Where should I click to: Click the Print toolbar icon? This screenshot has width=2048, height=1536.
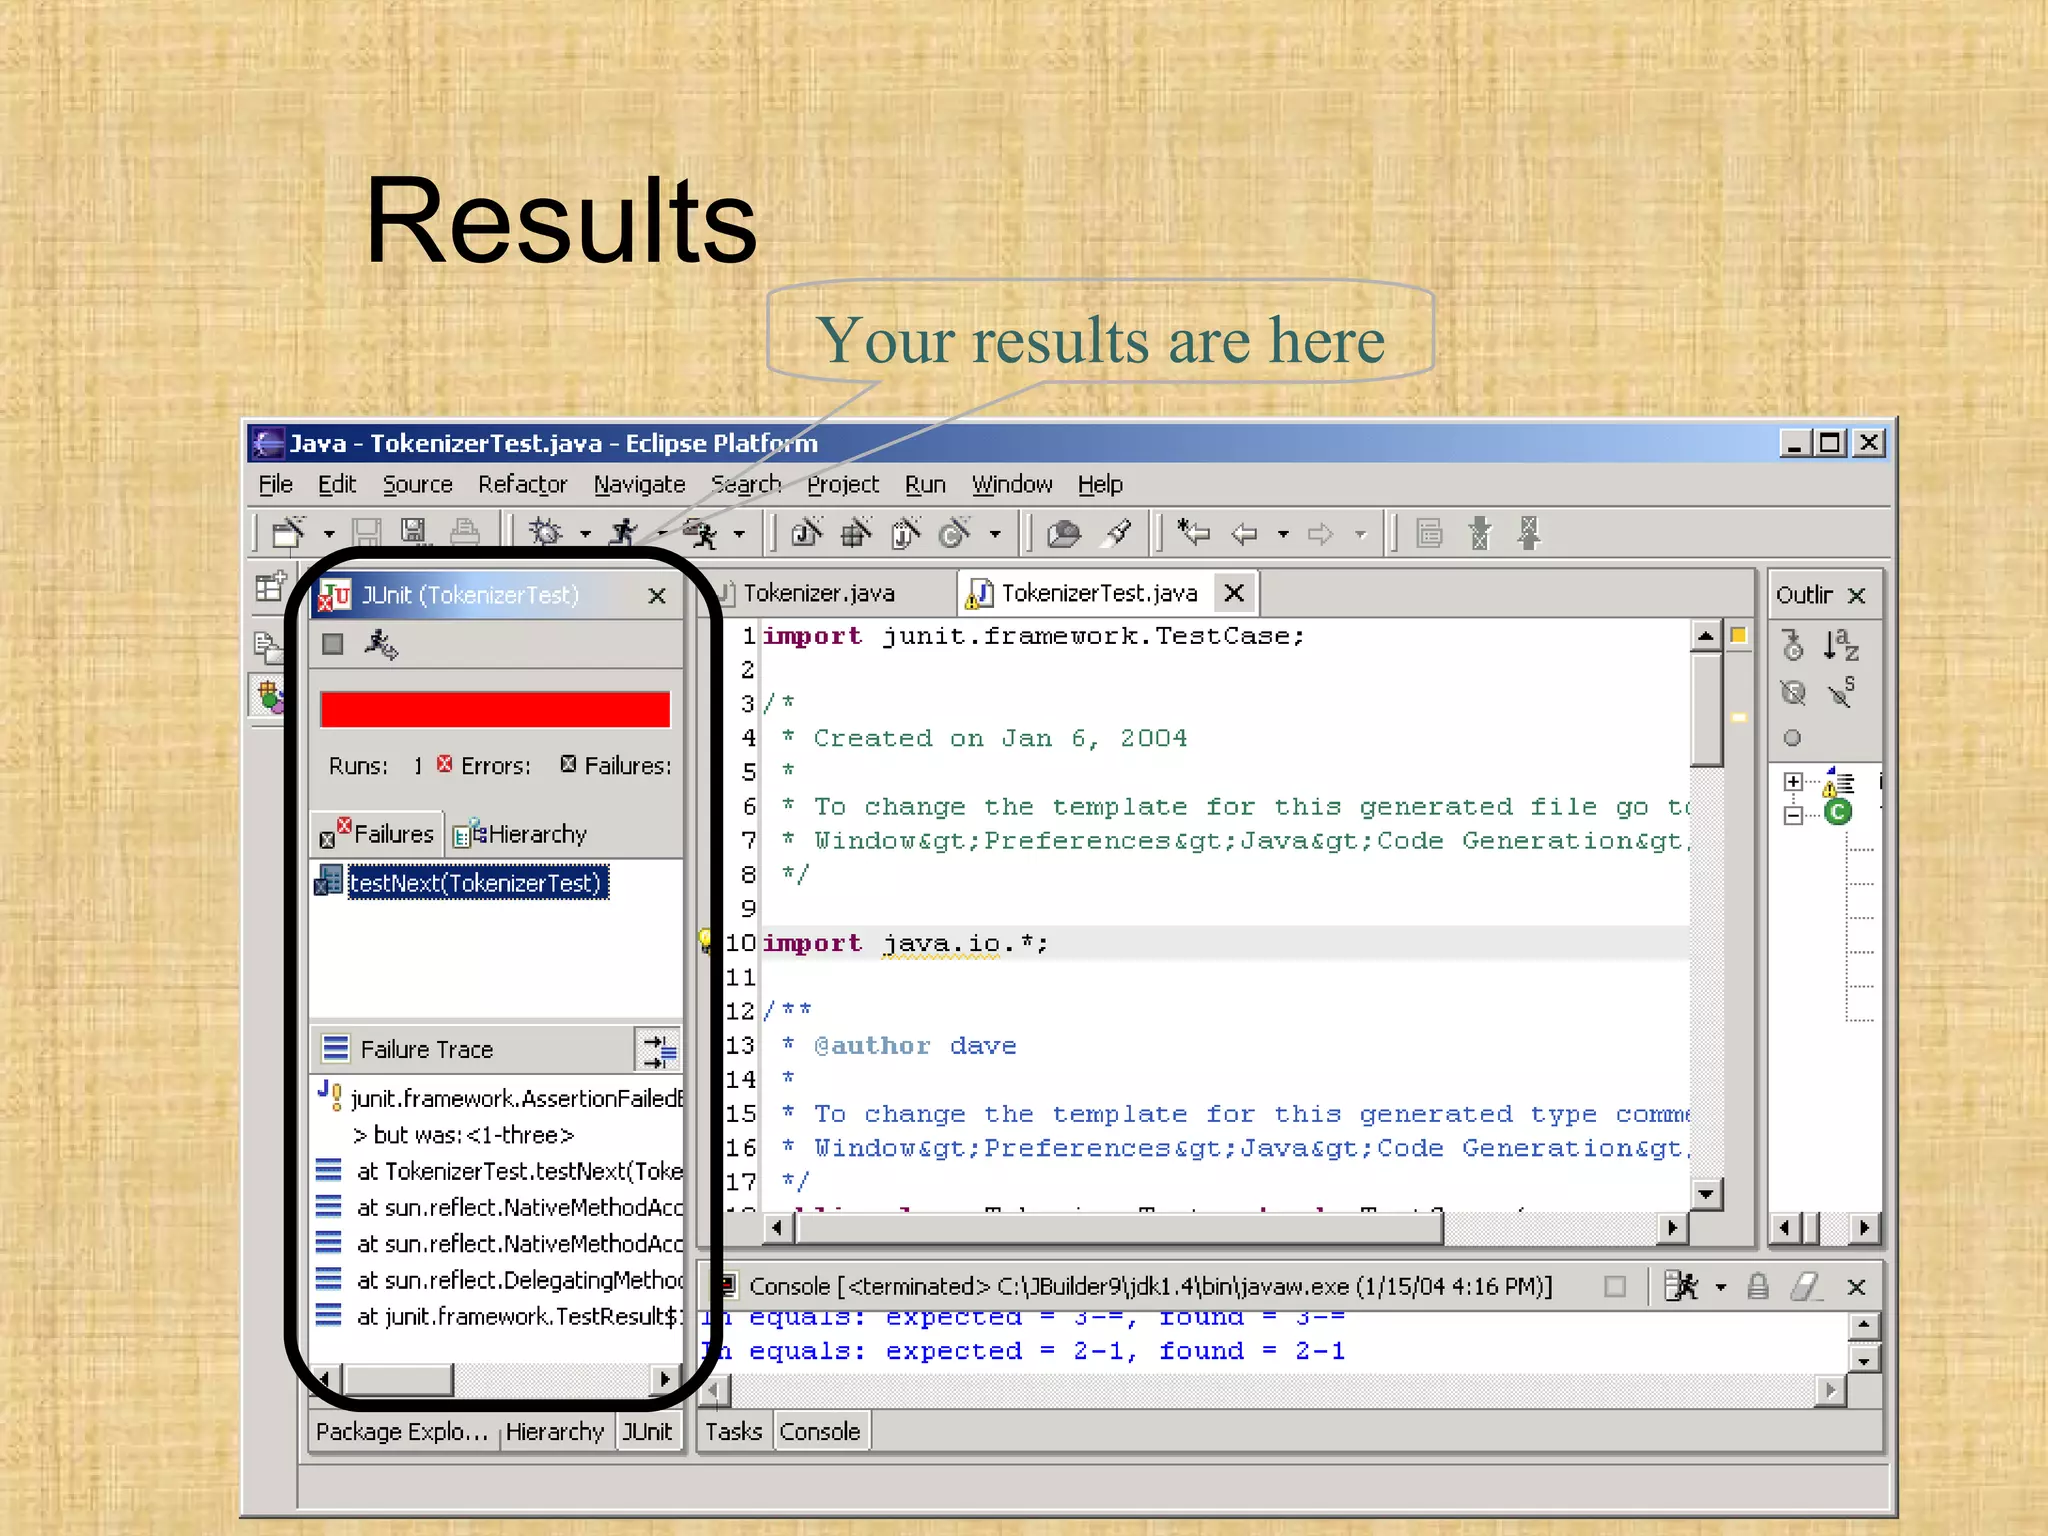464,533
